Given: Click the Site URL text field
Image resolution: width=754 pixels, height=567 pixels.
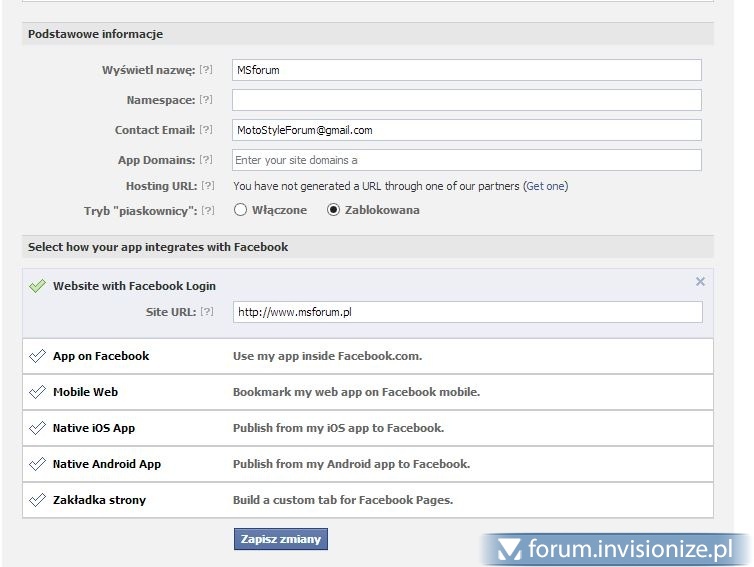Looking at the screenshot, I should coord(466,312).
